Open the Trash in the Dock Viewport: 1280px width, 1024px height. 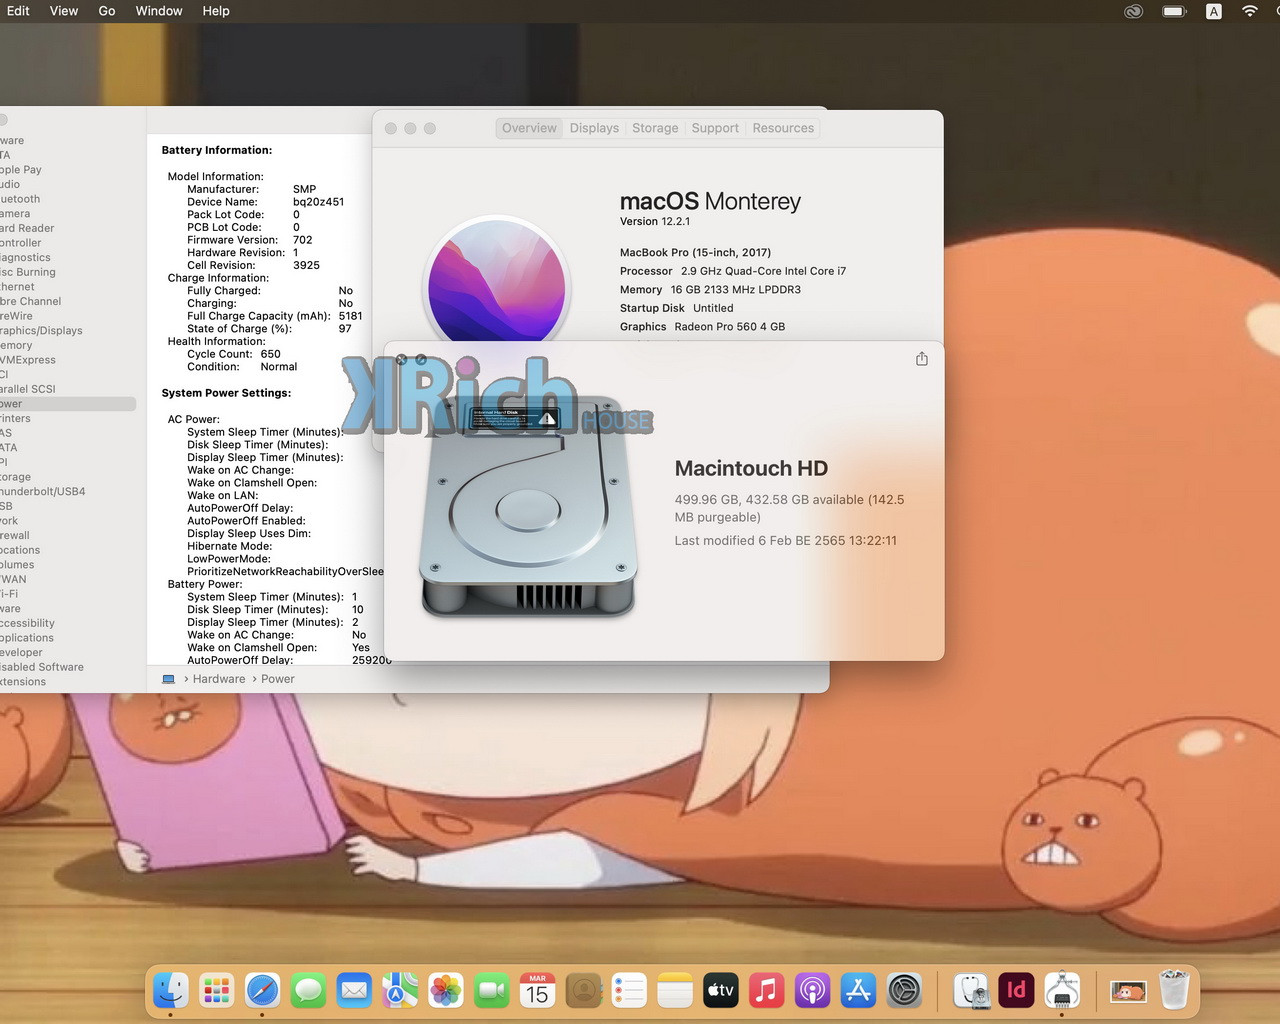tap(1174, 991)
